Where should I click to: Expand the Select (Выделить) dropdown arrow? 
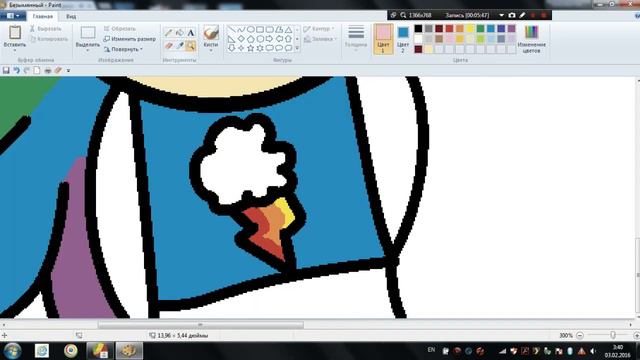tap(88, 50)
